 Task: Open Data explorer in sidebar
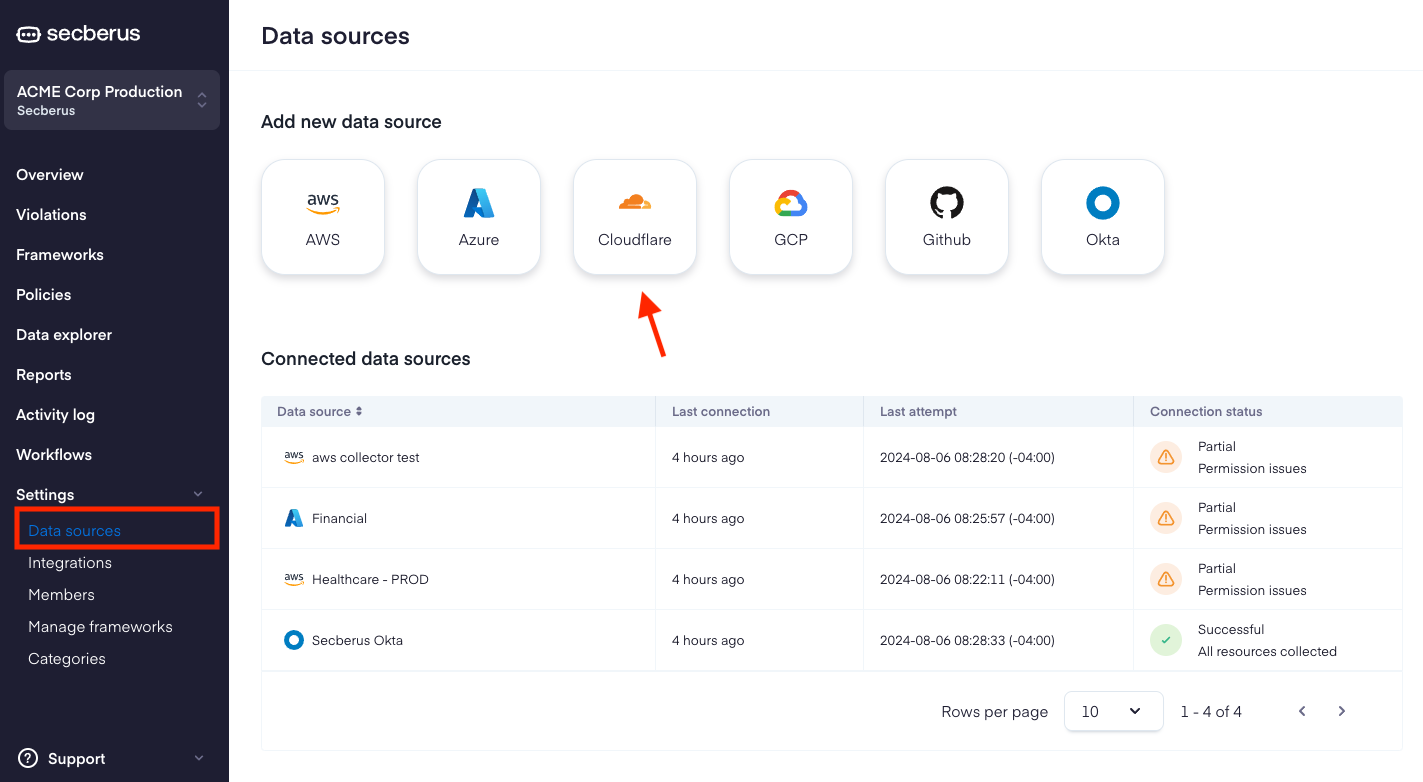(x=64, y=334)
